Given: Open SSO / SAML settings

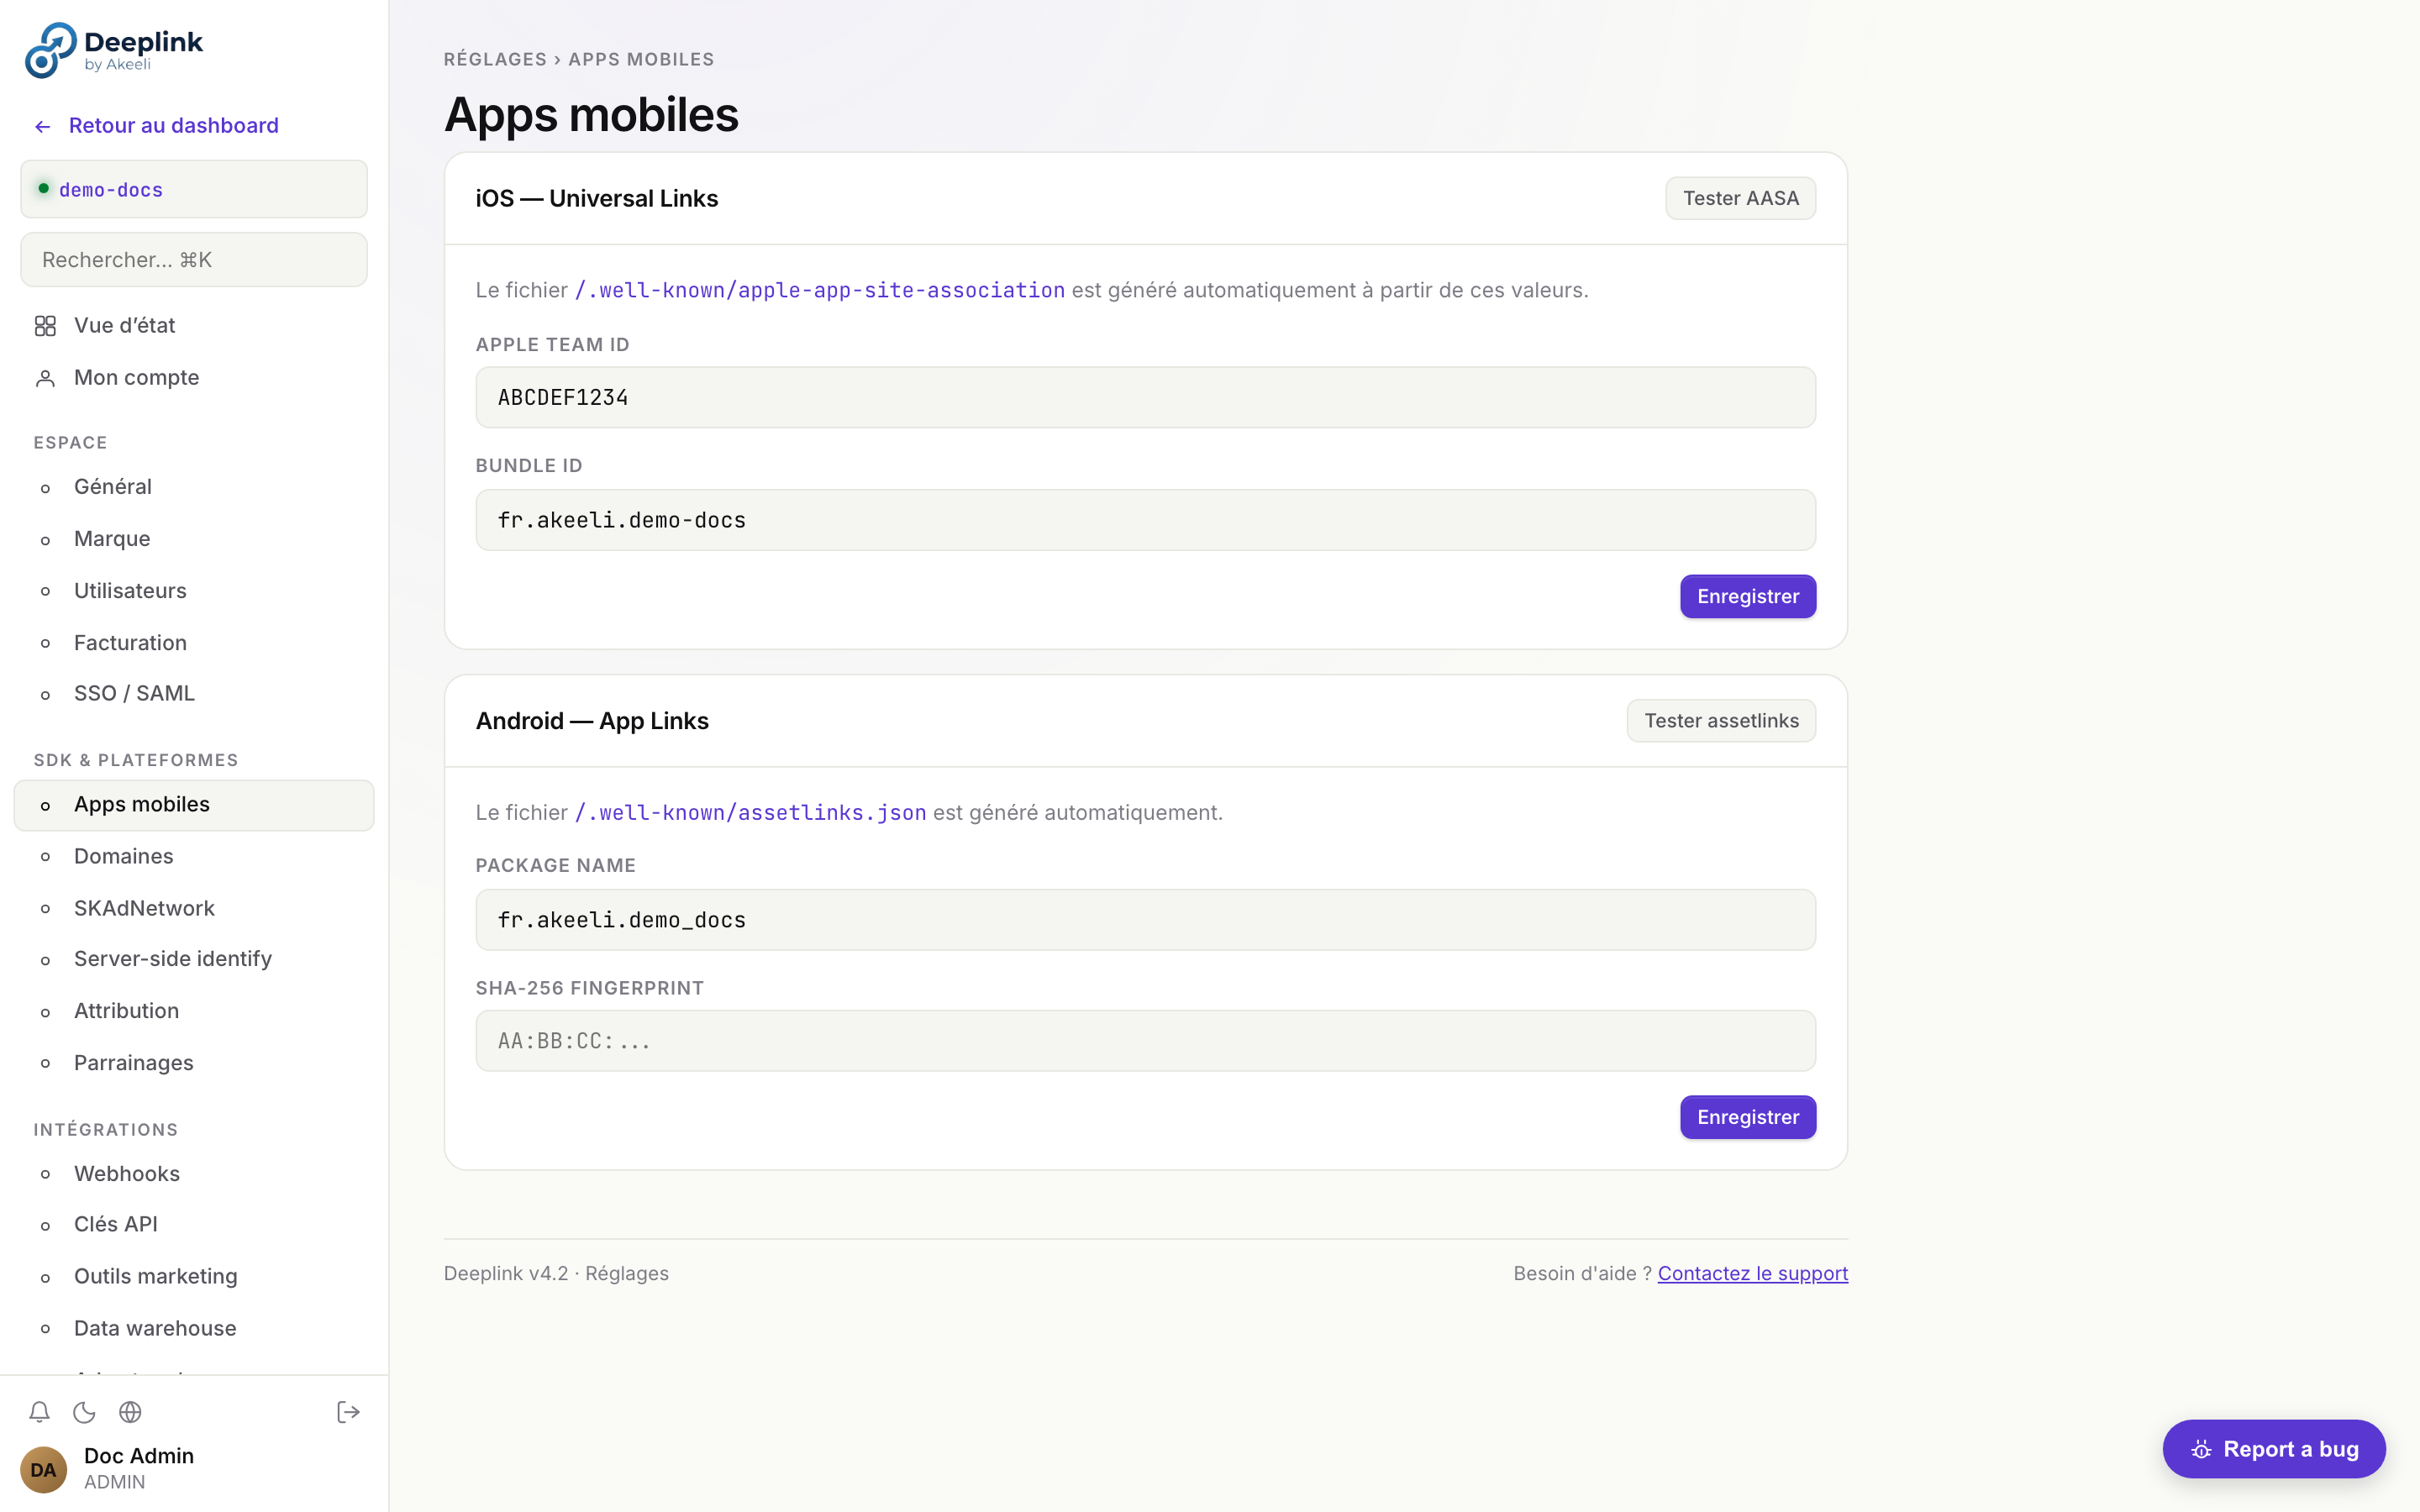Looking at the screenshot, I should click(194, 694).
